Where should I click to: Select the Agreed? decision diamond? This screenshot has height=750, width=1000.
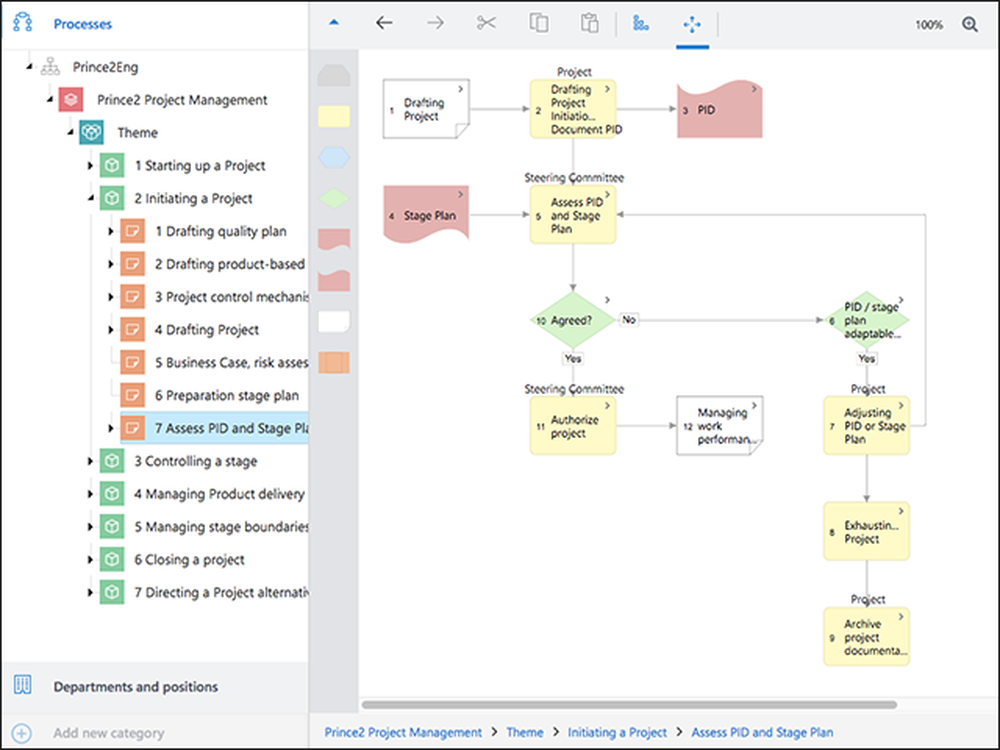click(573, 320)
